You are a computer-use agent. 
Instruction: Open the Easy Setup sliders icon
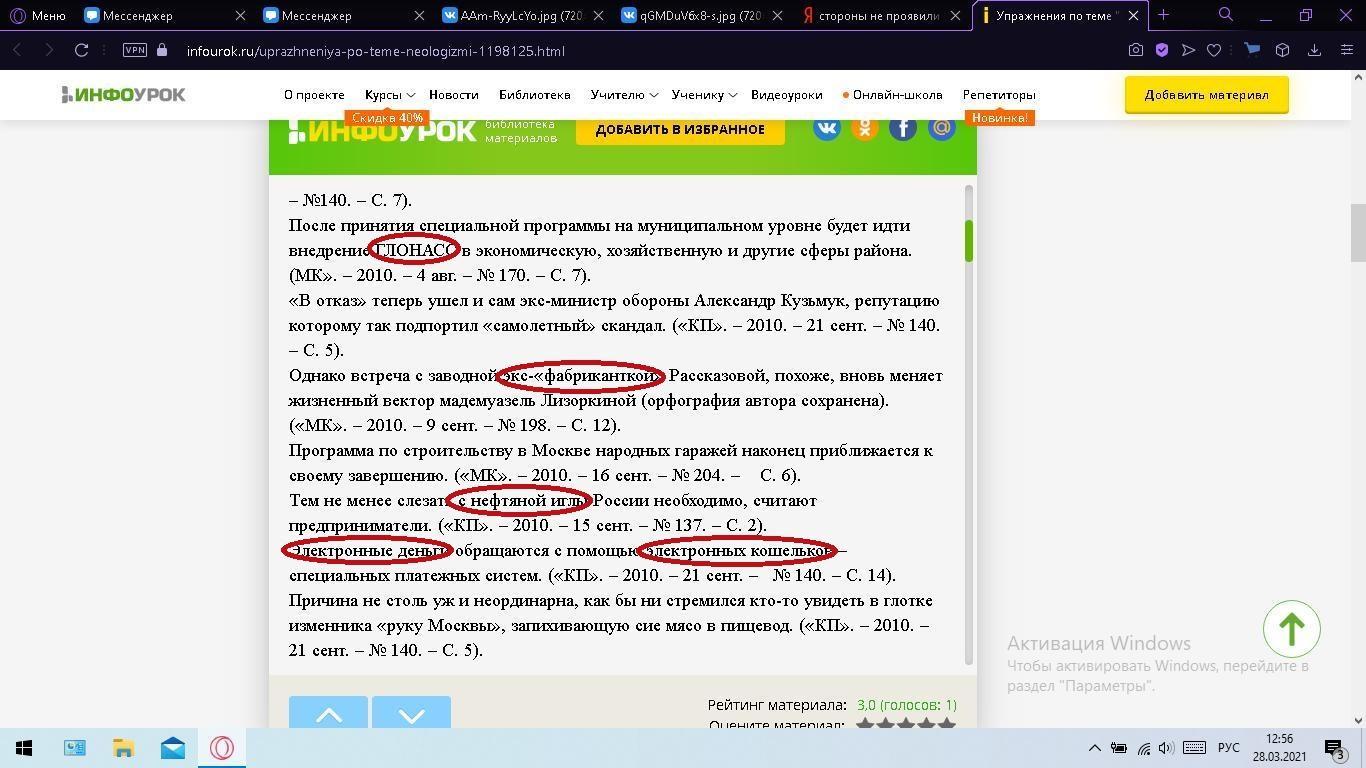1346,50
